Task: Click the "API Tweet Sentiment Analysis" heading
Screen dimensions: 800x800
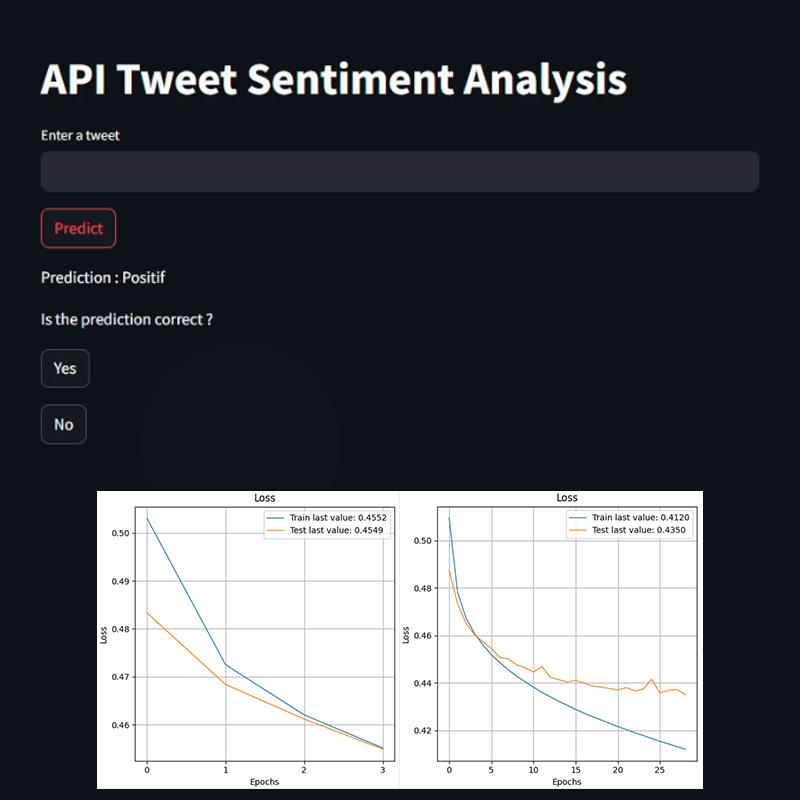Action: (333, 80)
